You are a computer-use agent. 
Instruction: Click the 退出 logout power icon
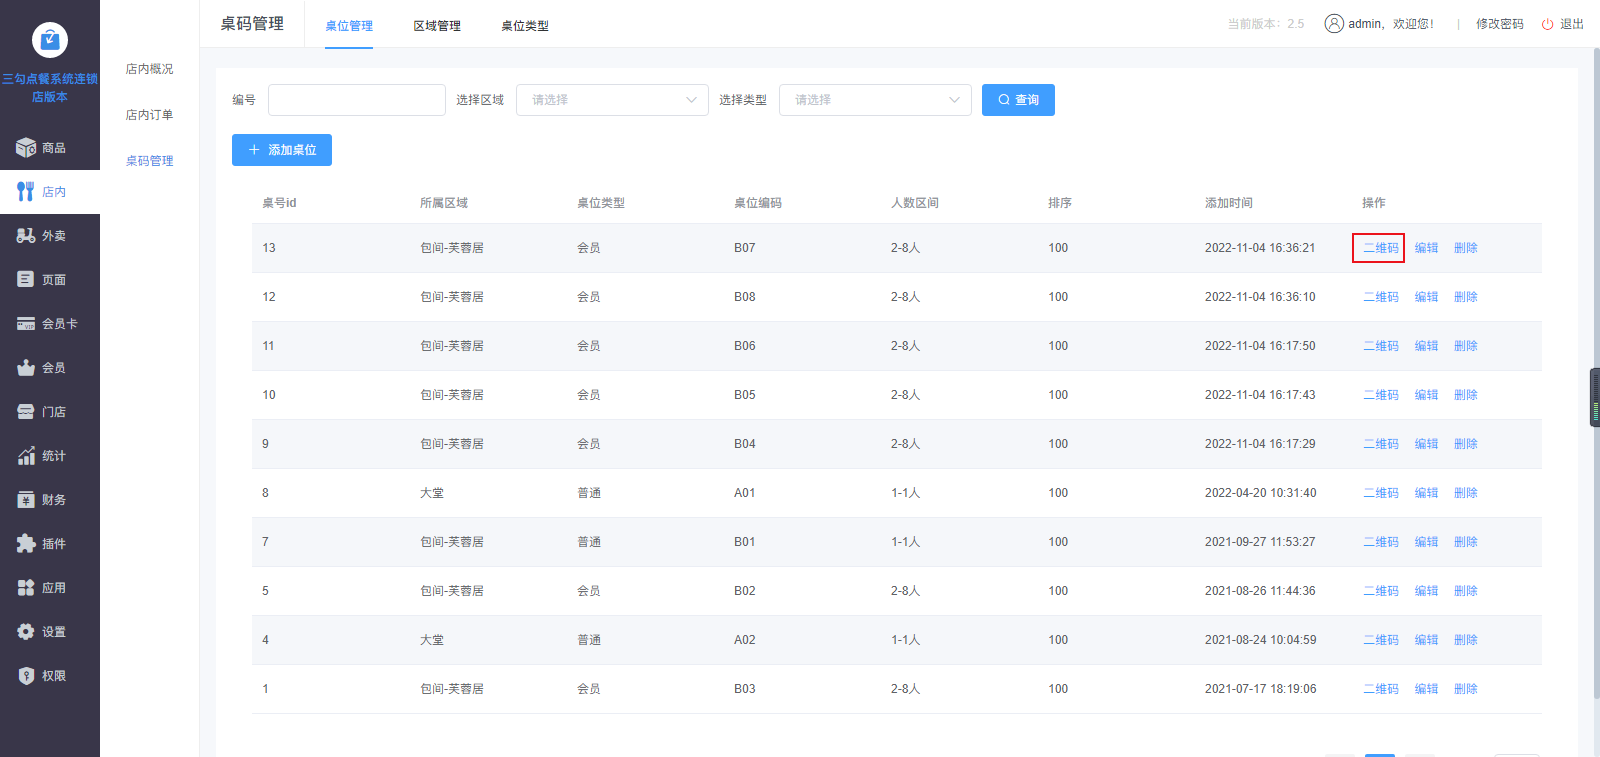[x=1548, y=24]
